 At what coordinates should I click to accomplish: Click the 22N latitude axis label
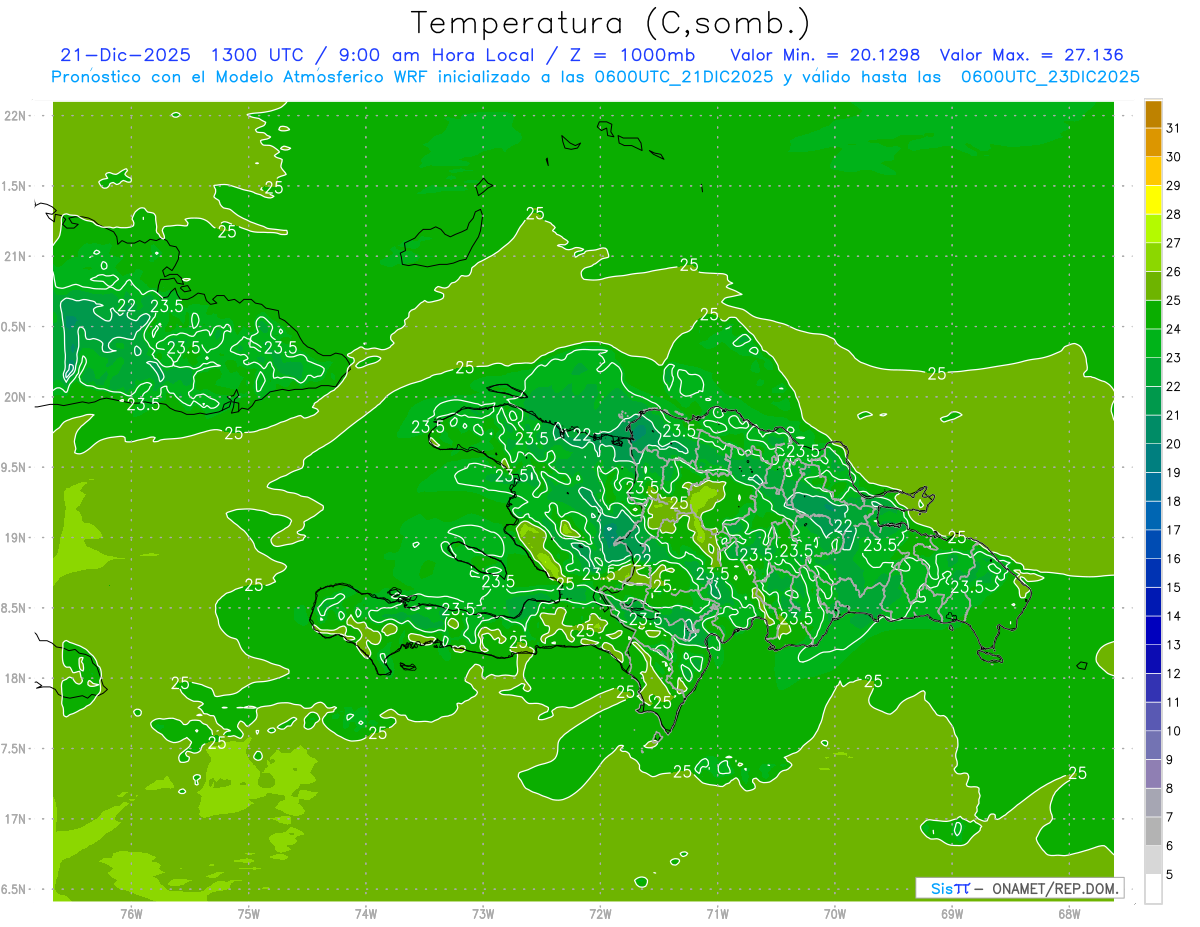[x=15, y=116]
